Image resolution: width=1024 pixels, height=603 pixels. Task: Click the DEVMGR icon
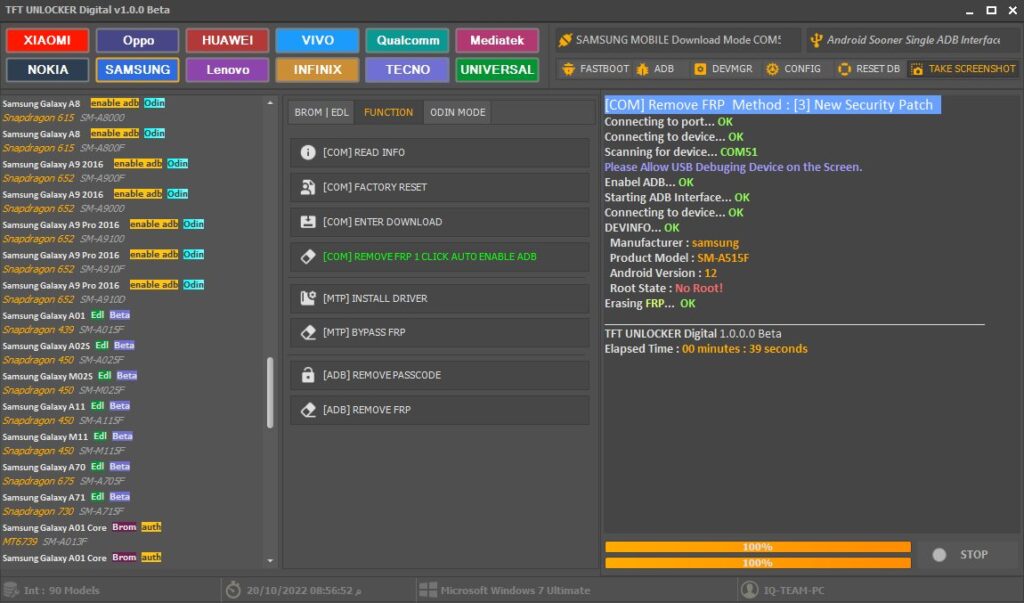click(699, 69)
